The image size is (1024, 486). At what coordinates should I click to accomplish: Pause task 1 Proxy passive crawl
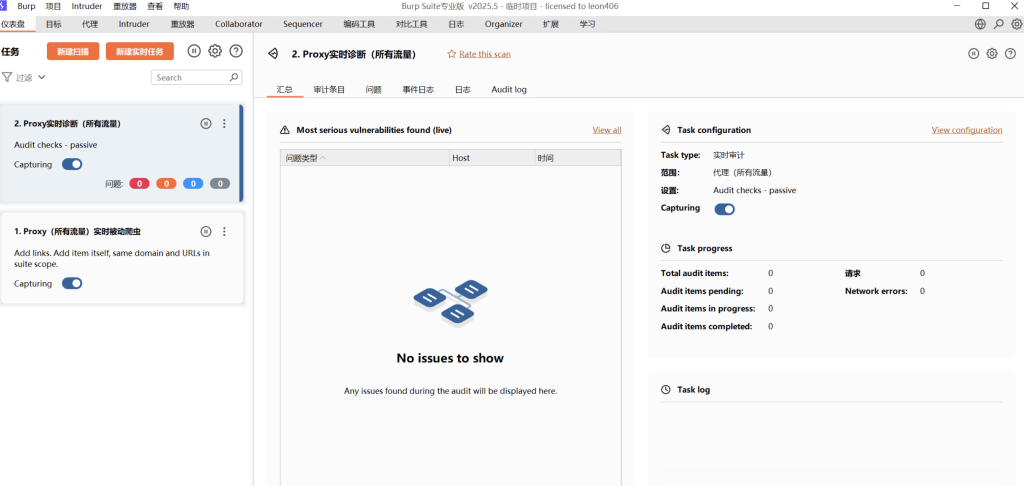[x=206, y=231]
